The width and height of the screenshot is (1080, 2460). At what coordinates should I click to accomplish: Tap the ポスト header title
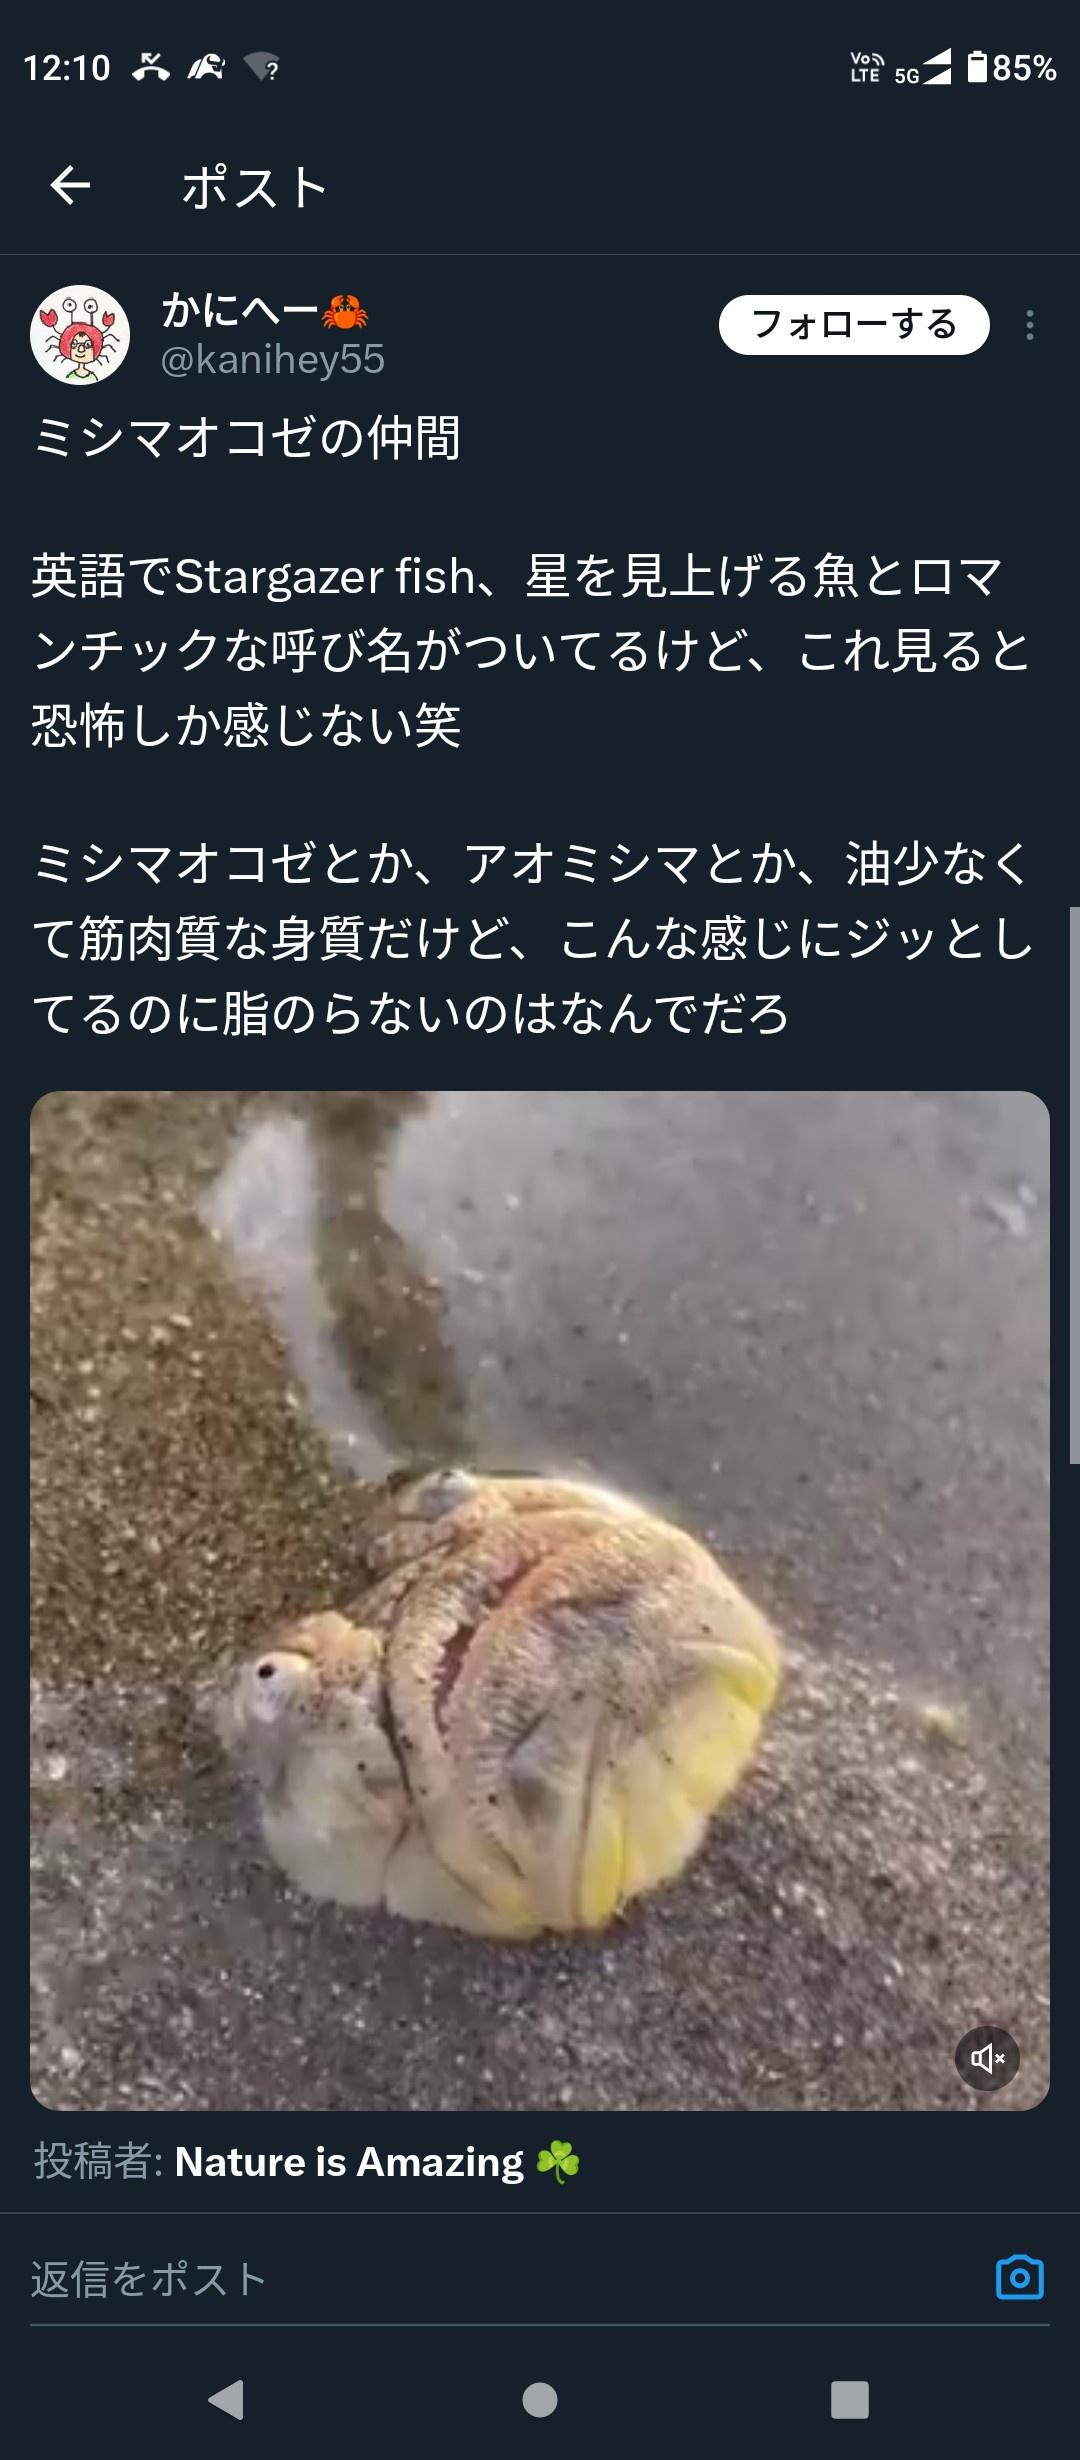255,187
